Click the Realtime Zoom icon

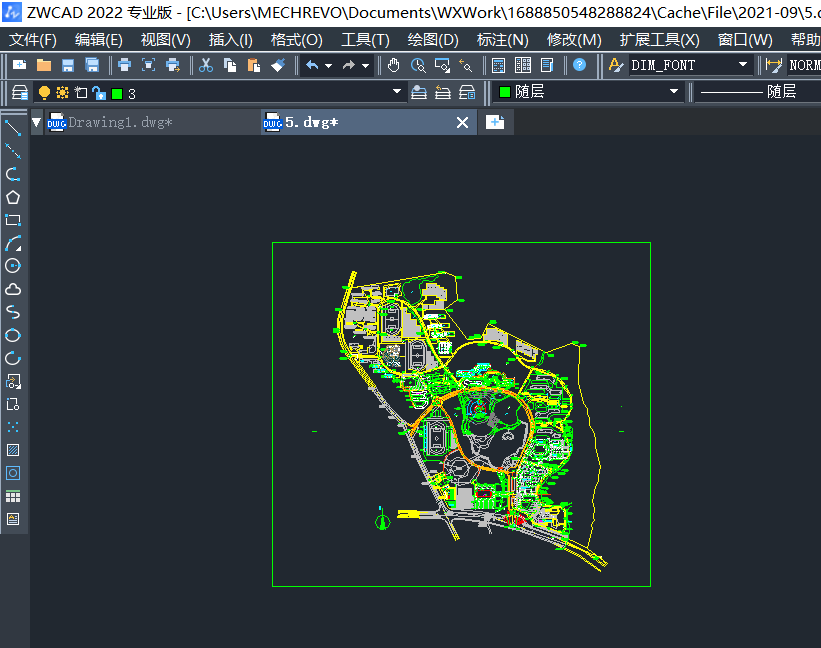click(418, 65)
